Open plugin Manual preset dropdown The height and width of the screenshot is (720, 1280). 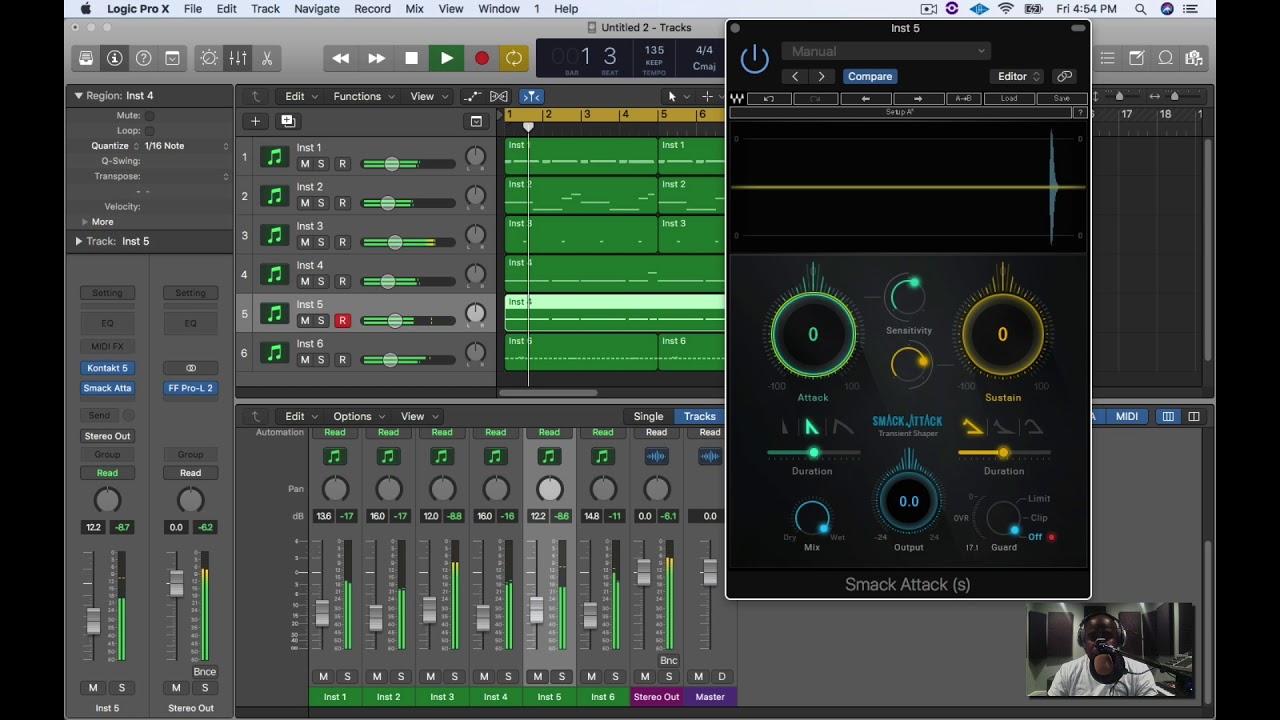tap(885, 51)
